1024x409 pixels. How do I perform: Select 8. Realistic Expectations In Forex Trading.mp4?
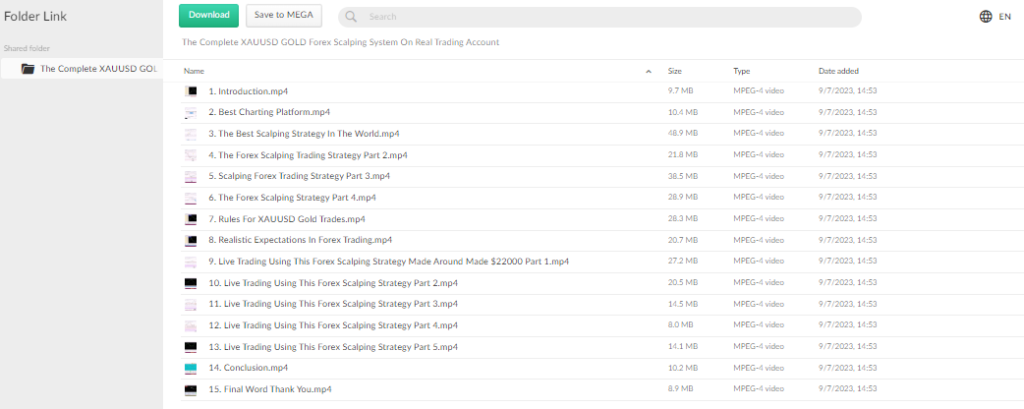click(x=300, y=240)
